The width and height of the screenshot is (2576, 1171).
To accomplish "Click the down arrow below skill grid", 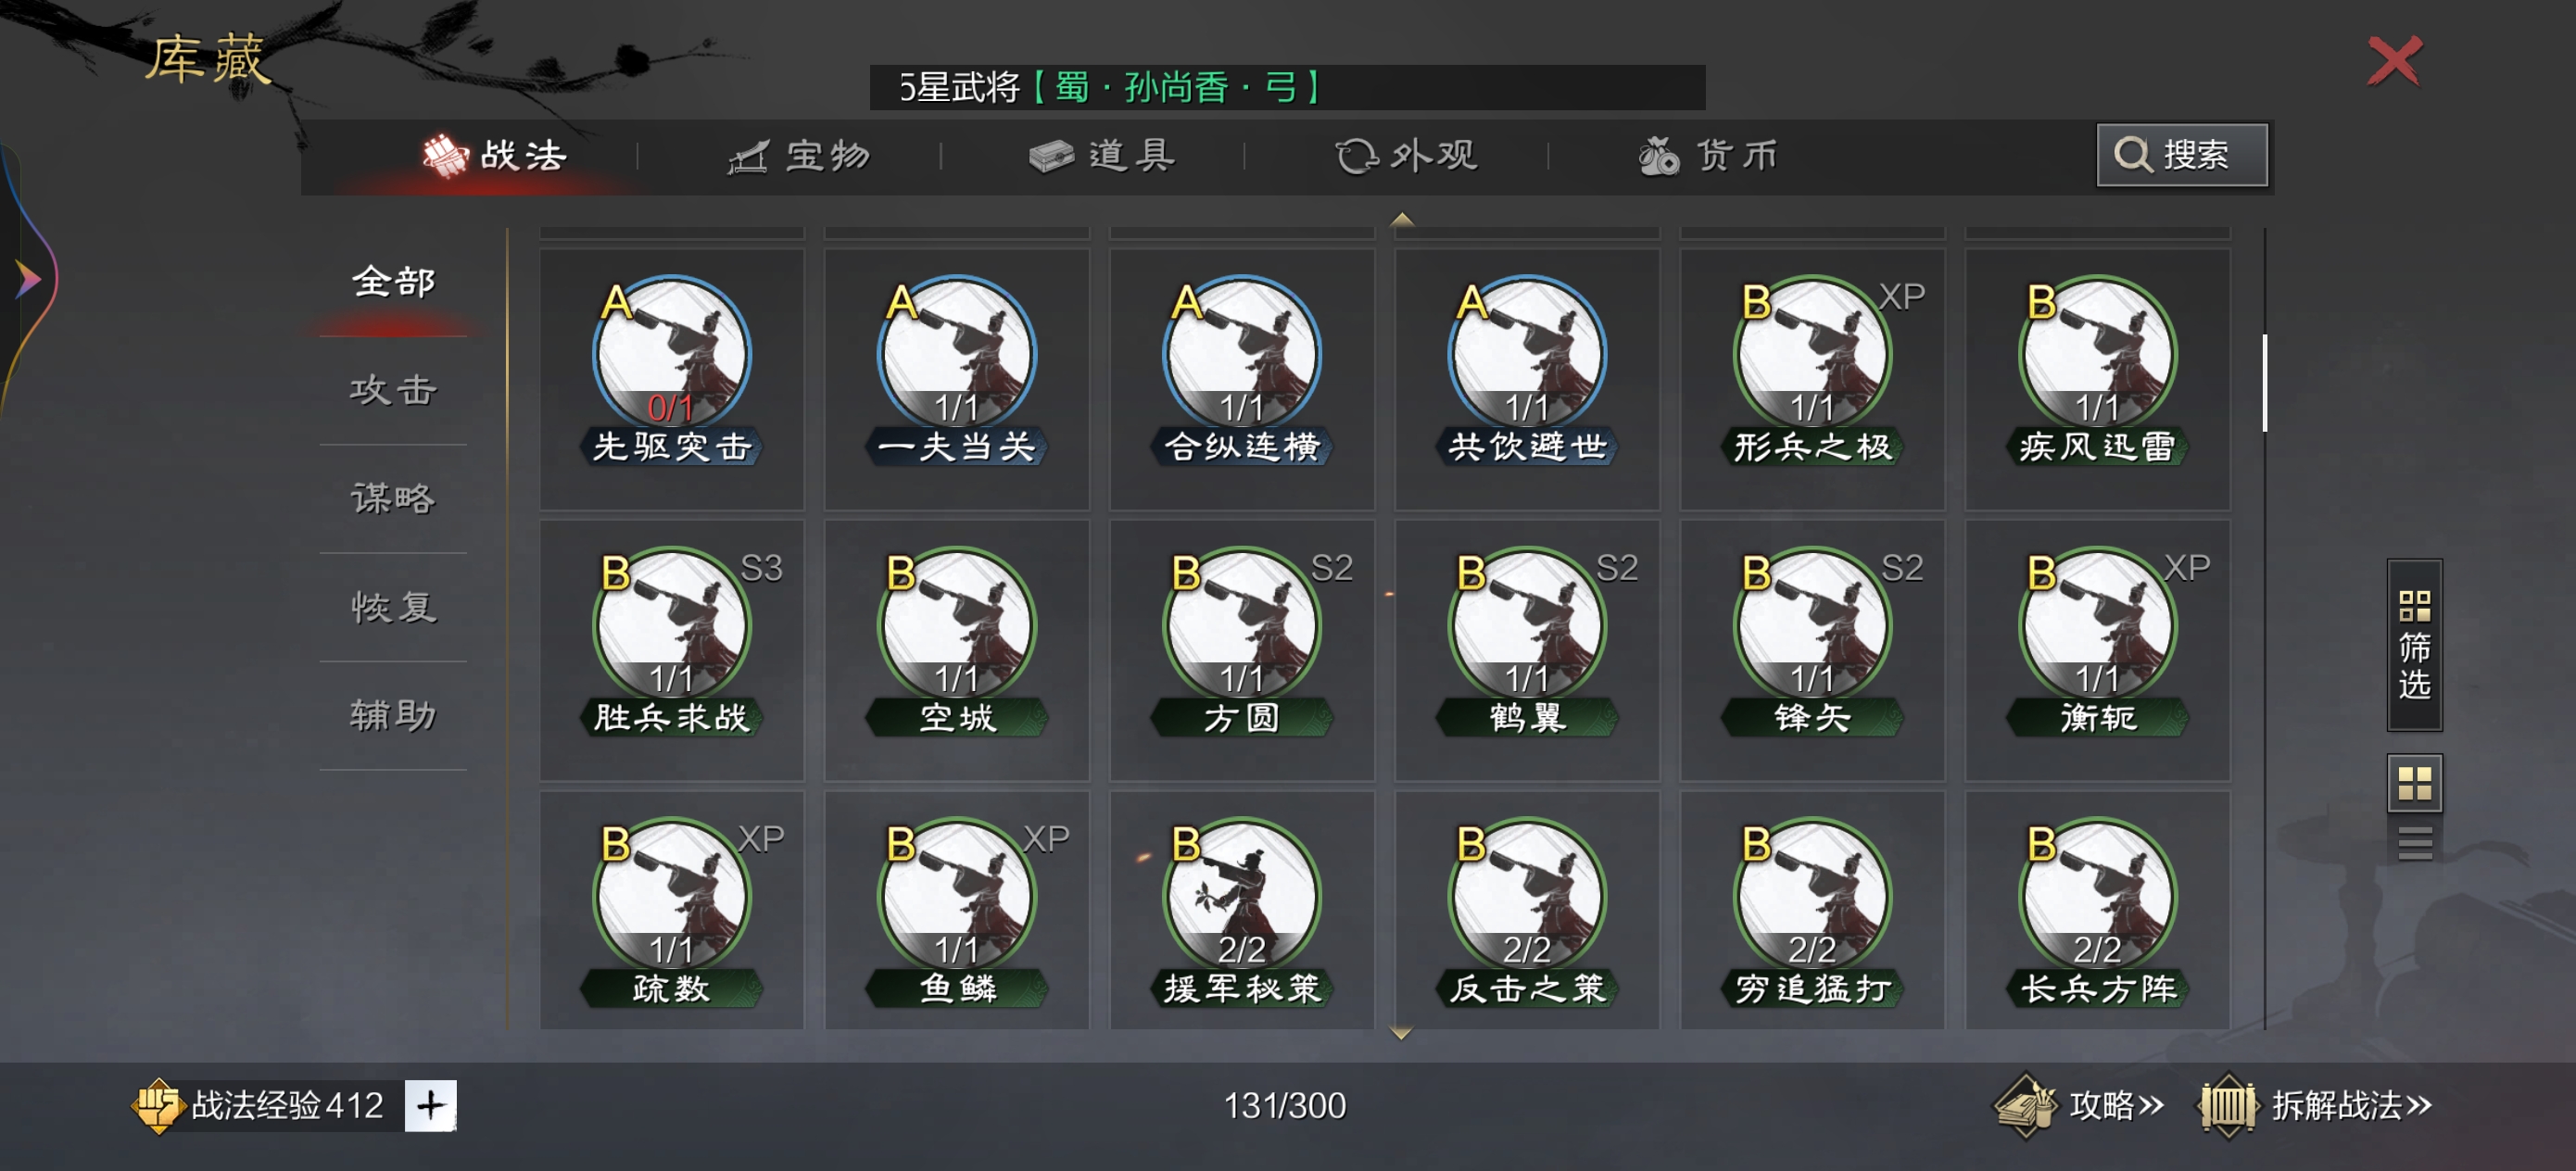I will coord(1401,1033).
